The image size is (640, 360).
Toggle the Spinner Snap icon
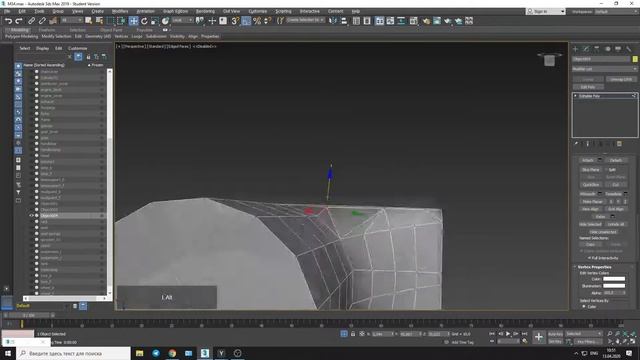267,21
